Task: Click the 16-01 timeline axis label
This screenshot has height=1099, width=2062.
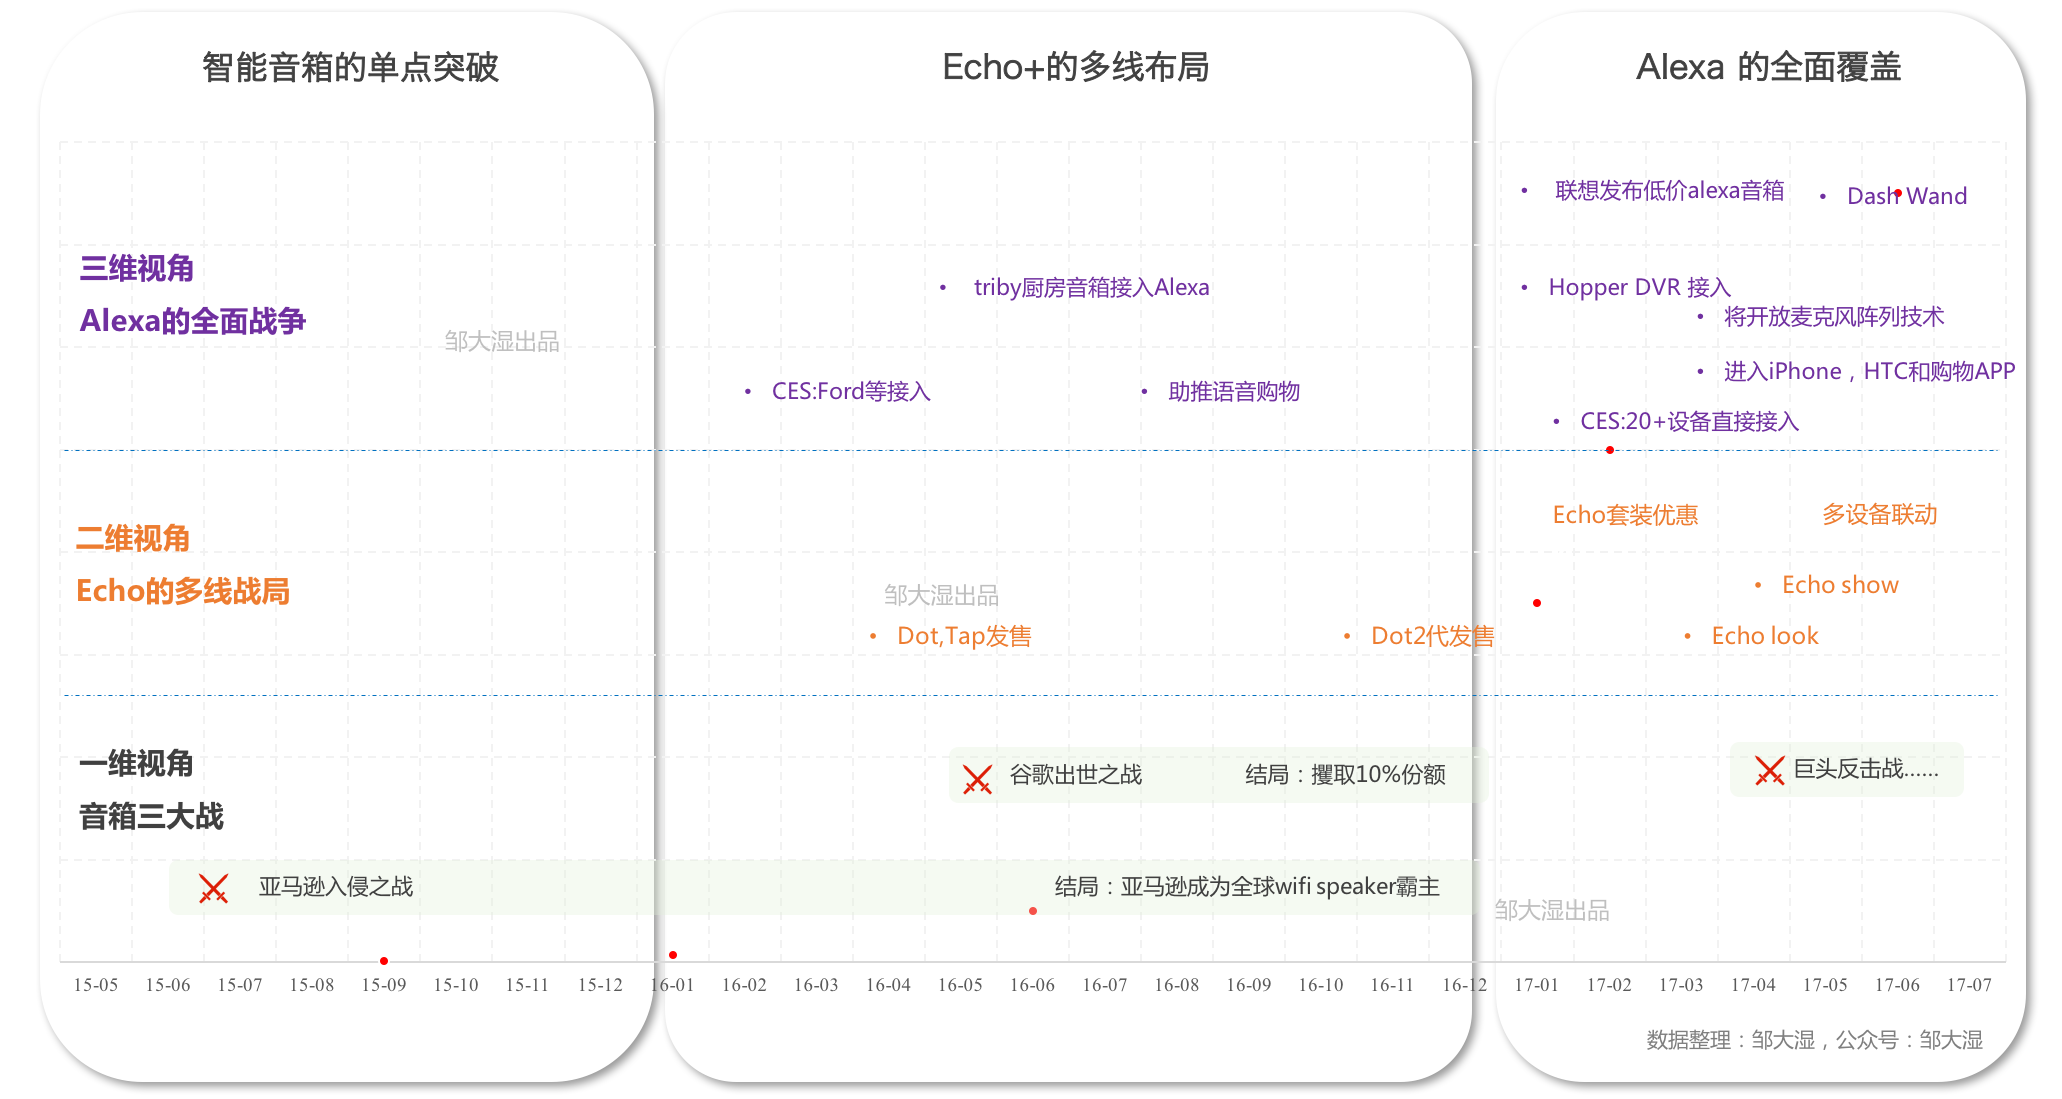Action: [x=672, y=985]
